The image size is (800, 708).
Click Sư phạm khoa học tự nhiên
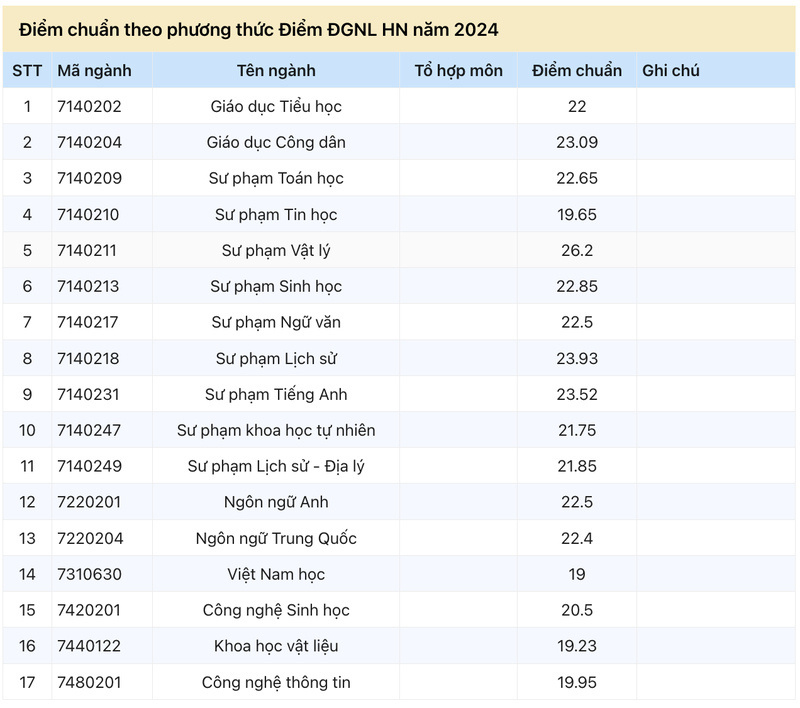click(x=276, y=431)
